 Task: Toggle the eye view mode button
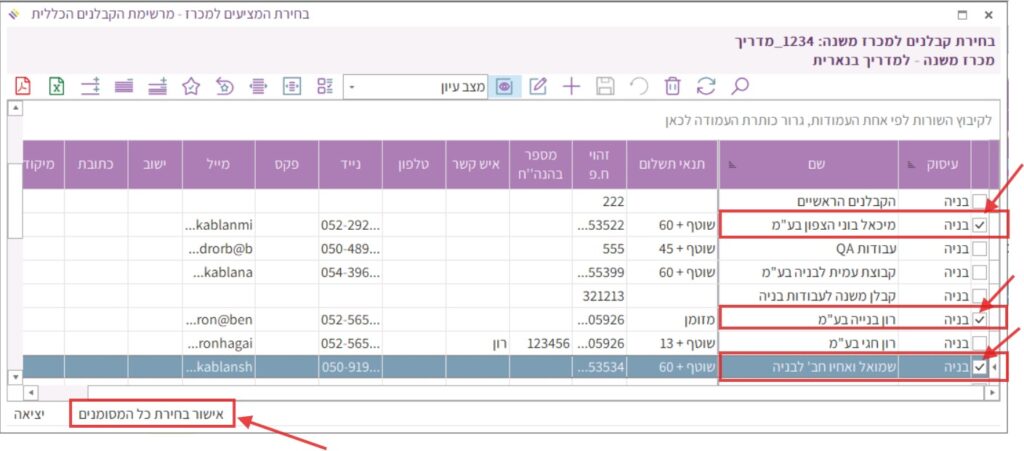[504, 86]
